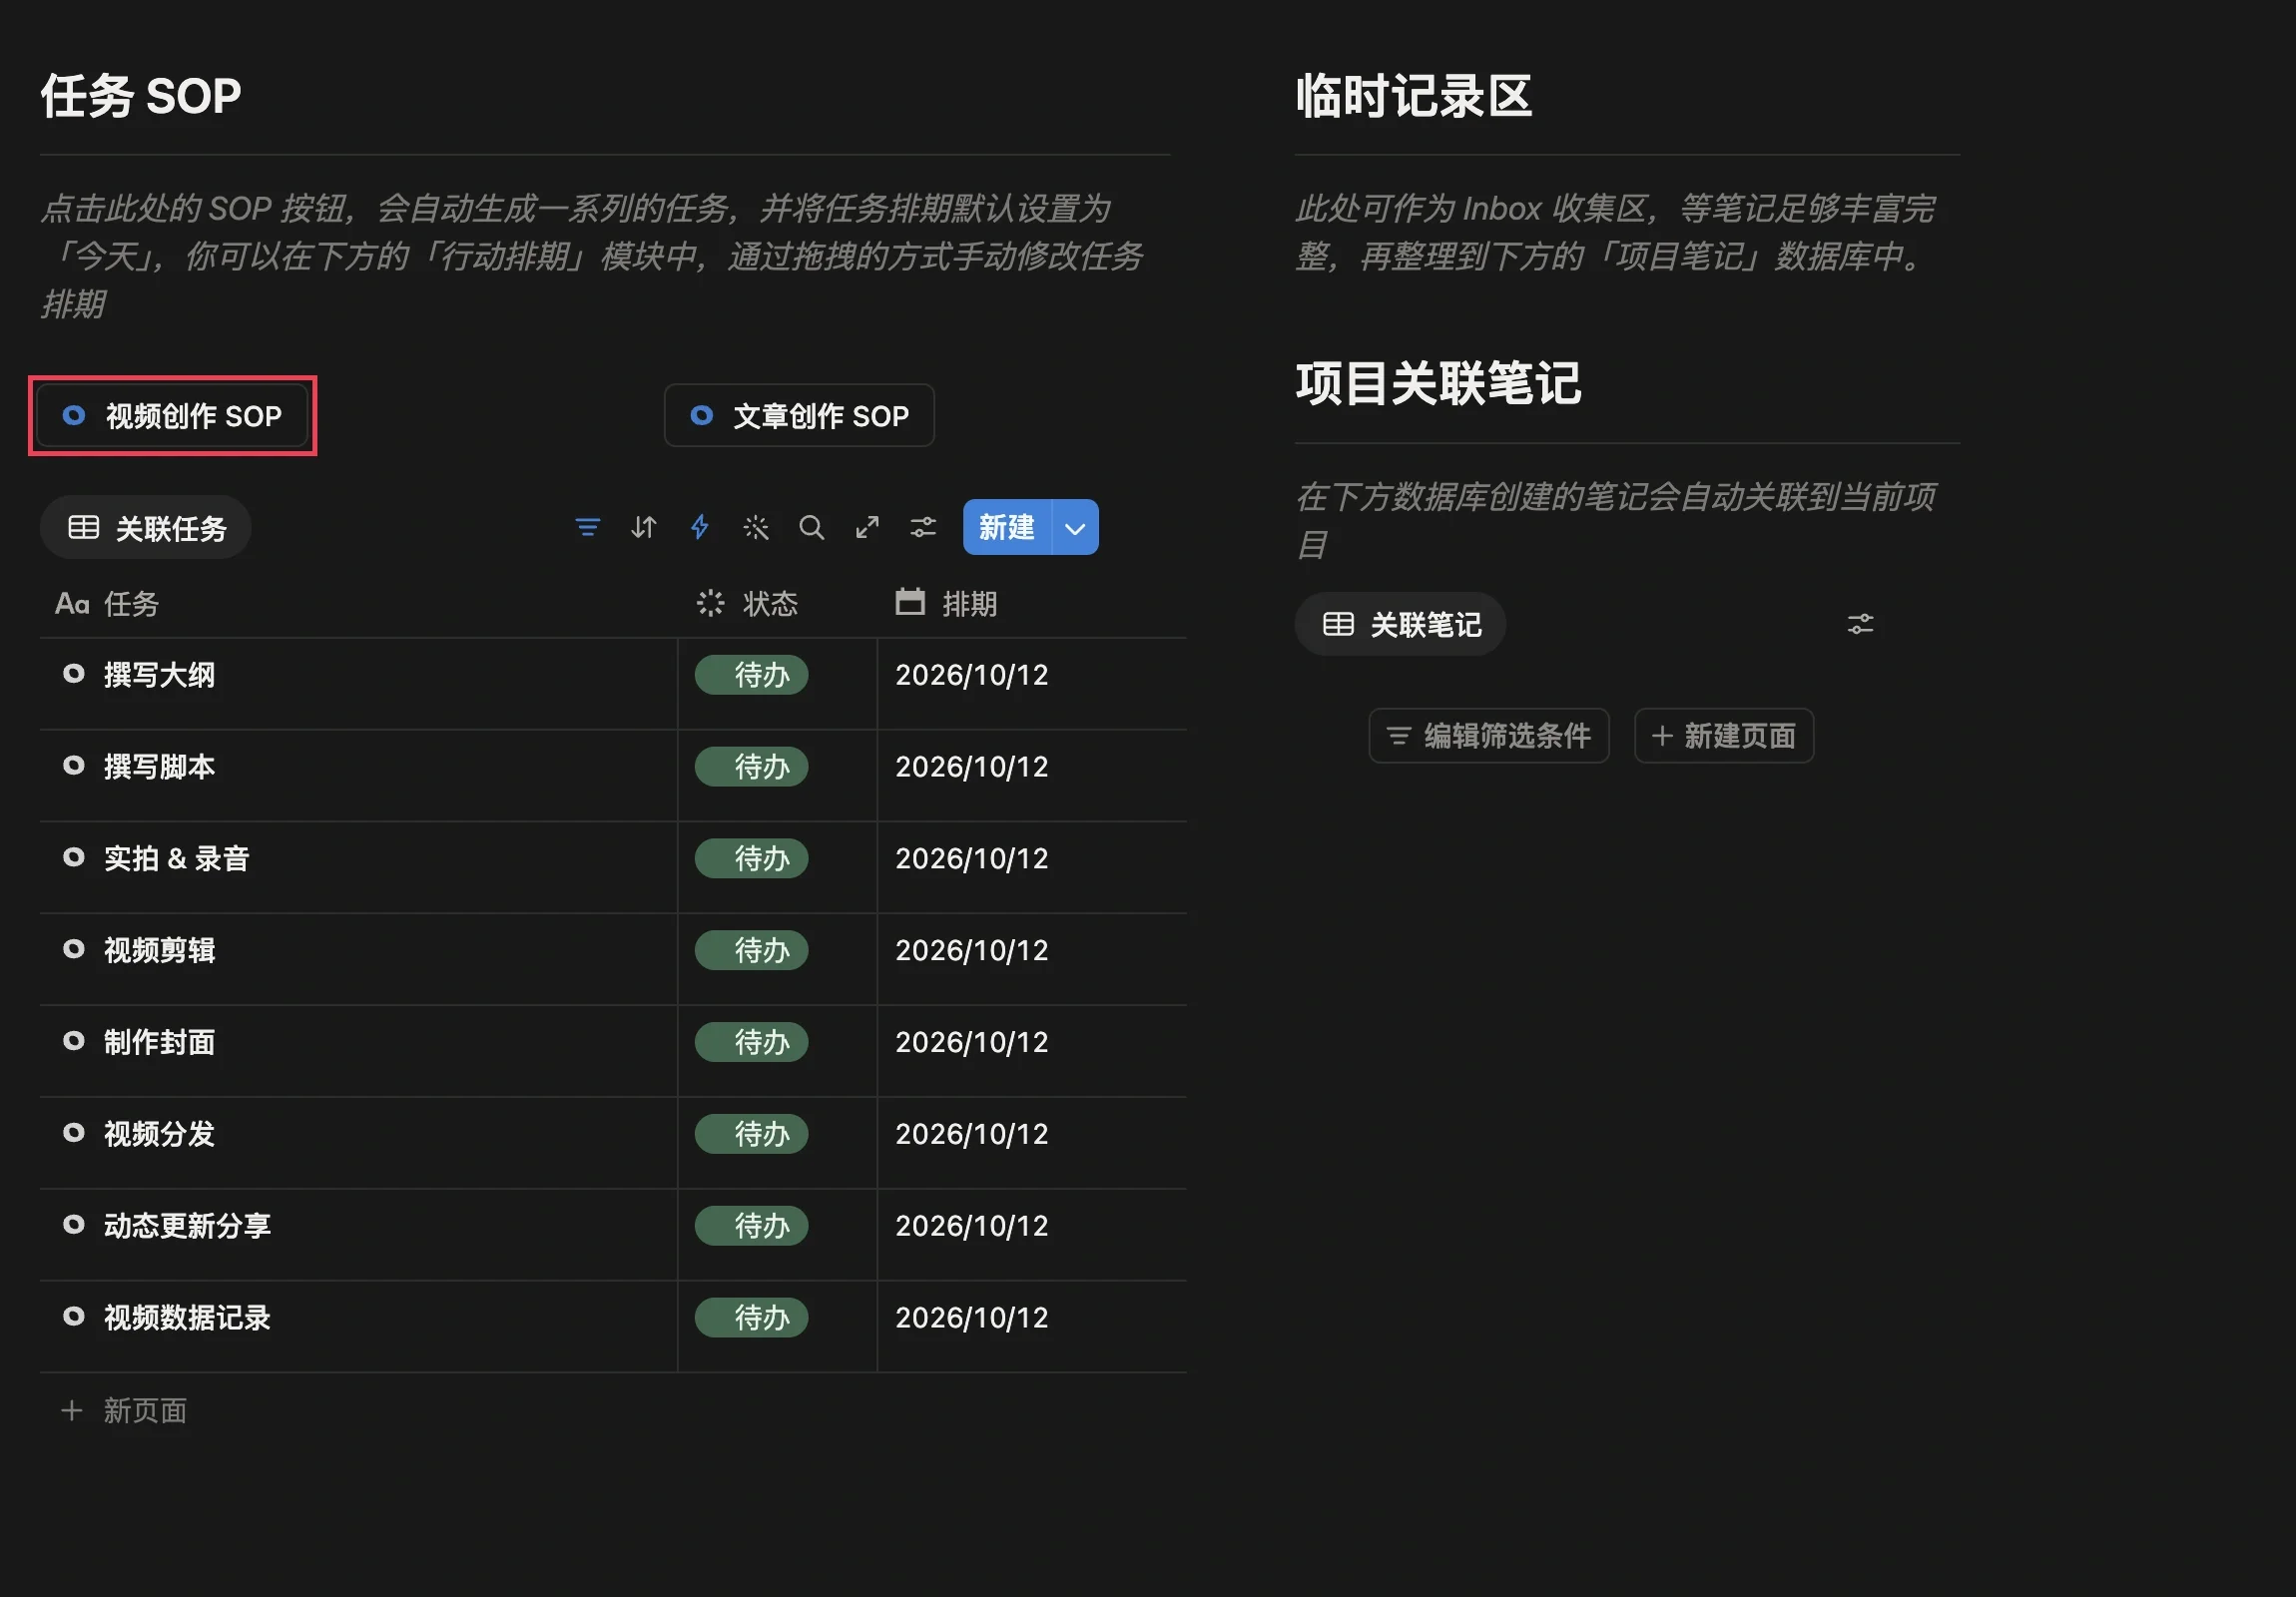Click the 任务 SOP heading

[x=141, y=97]
